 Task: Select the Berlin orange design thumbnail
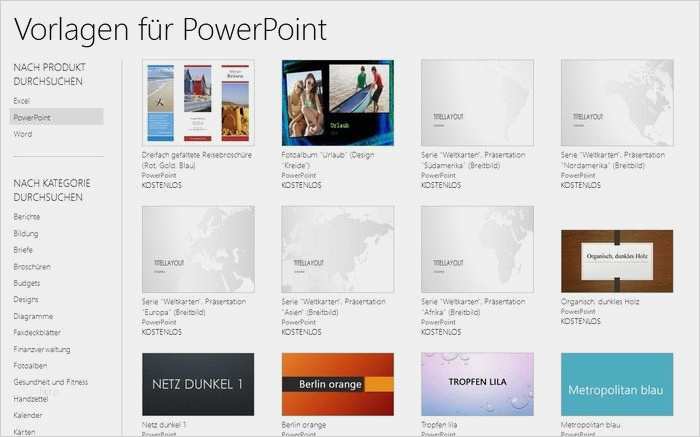click(x=337, y=383)
